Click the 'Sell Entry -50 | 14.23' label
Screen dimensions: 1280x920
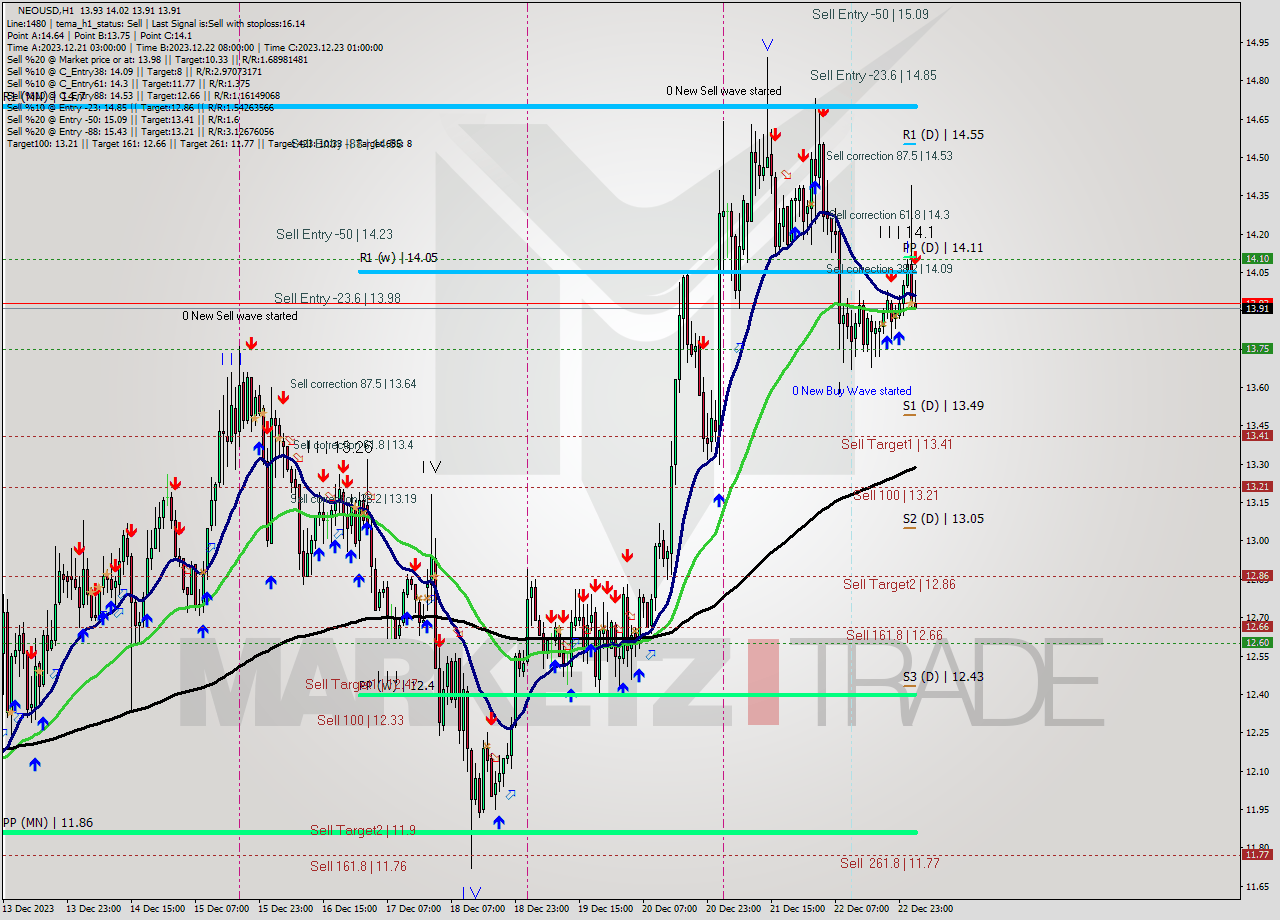[334, 234]
